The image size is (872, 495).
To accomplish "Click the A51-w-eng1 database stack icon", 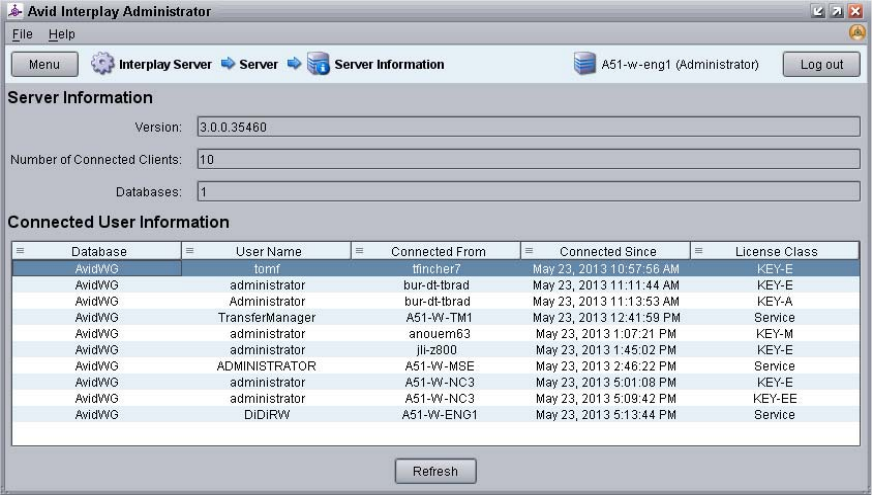I will click(584, 63).
